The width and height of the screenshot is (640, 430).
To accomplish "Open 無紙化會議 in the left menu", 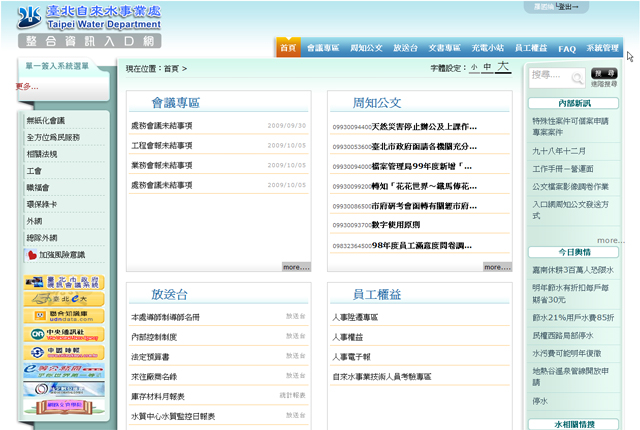I will [46, 120].
